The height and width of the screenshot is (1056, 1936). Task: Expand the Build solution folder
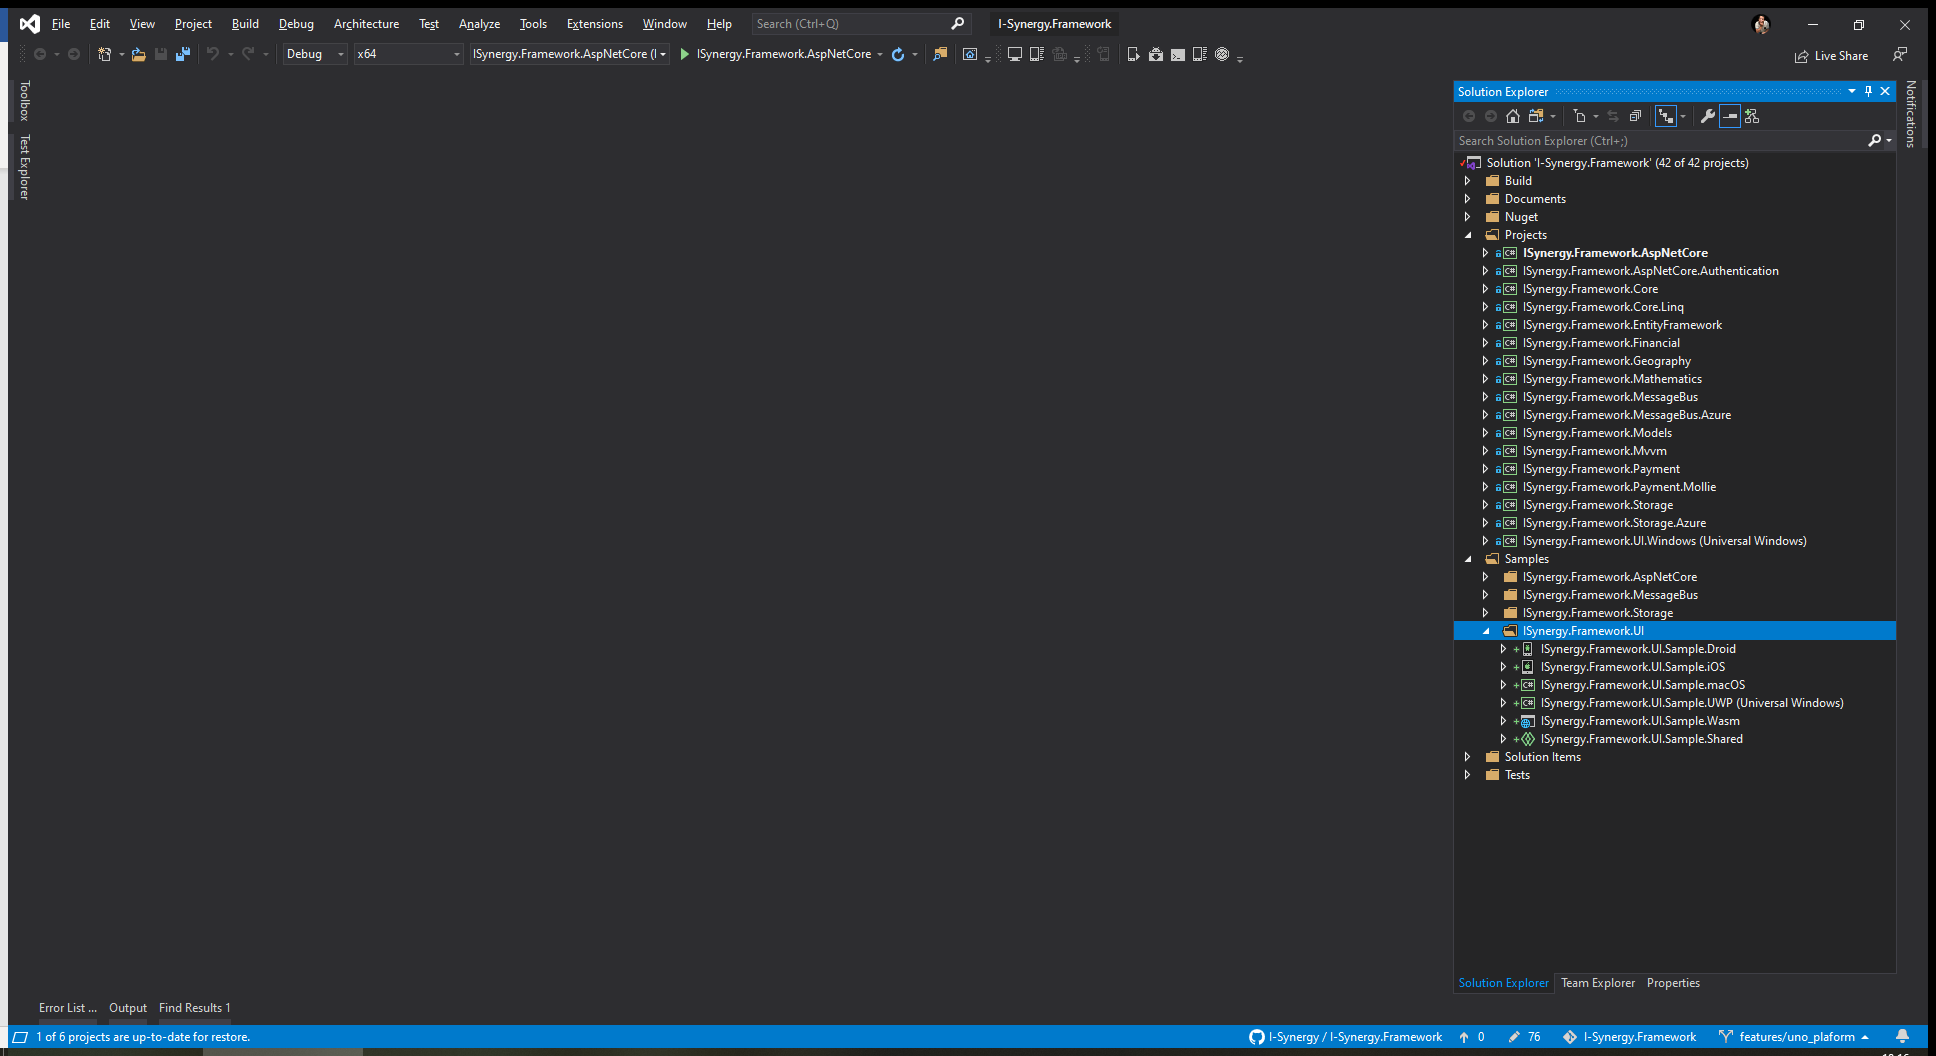click(1468, 181)
